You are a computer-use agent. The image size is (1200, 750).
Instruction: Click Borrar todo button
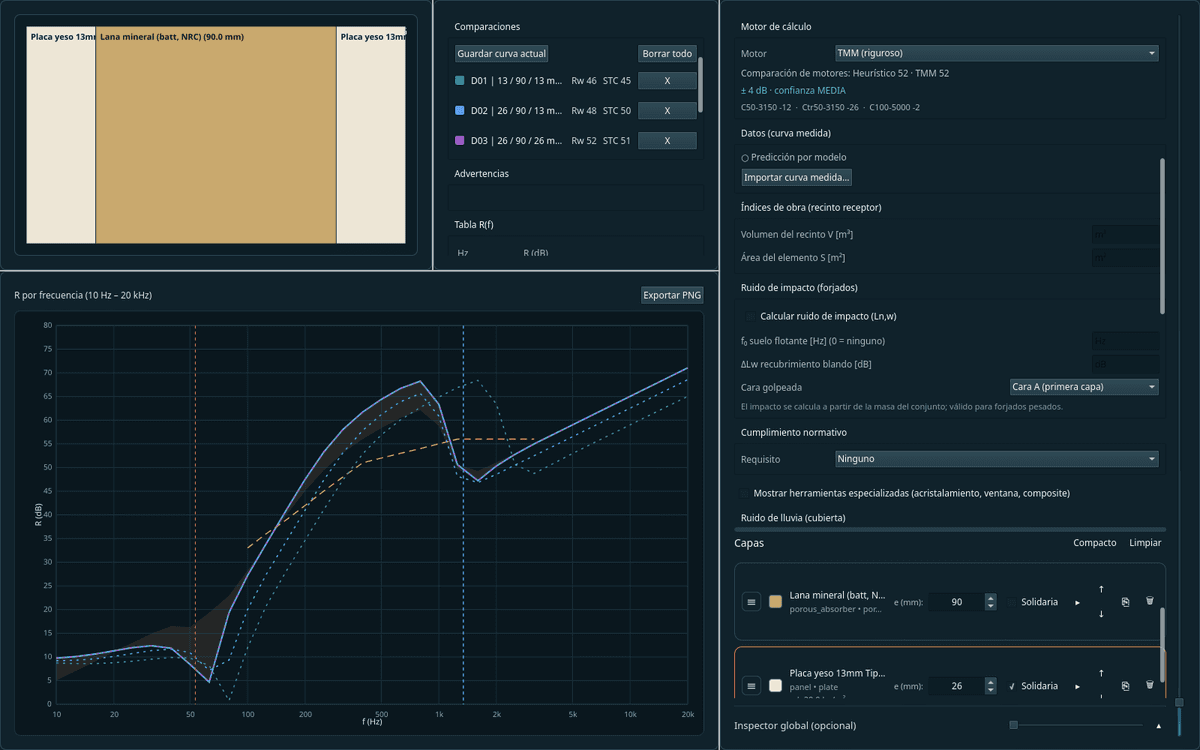[667, 53]
